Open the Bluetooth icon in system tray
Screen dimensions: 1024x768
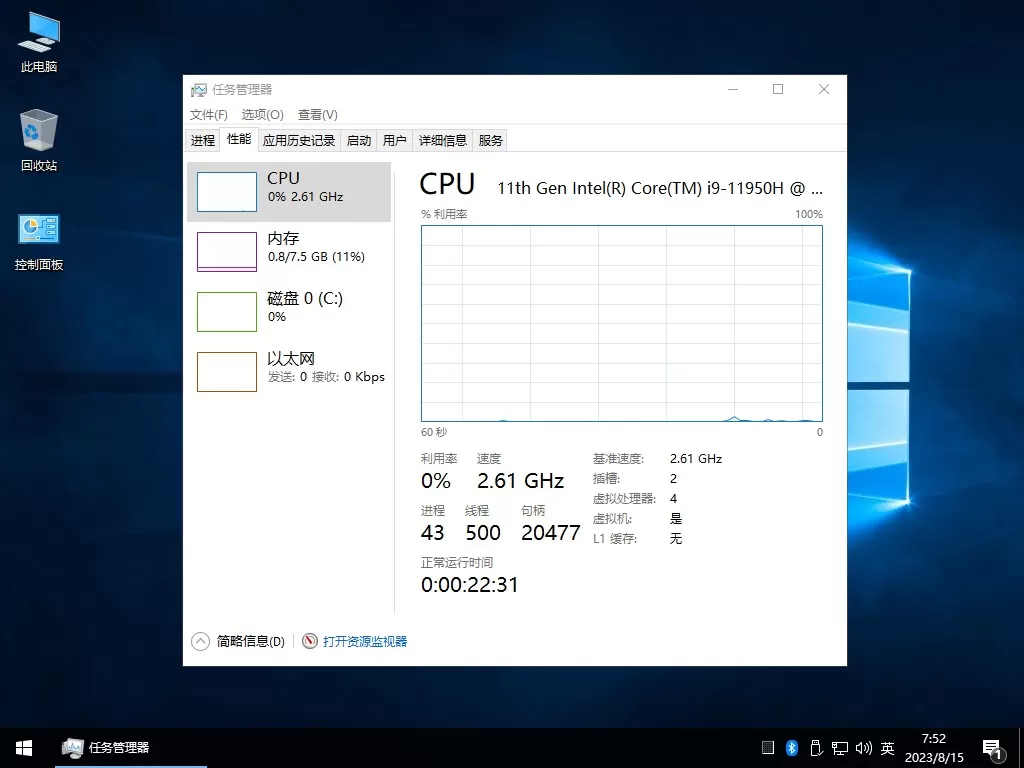point(791,747)
